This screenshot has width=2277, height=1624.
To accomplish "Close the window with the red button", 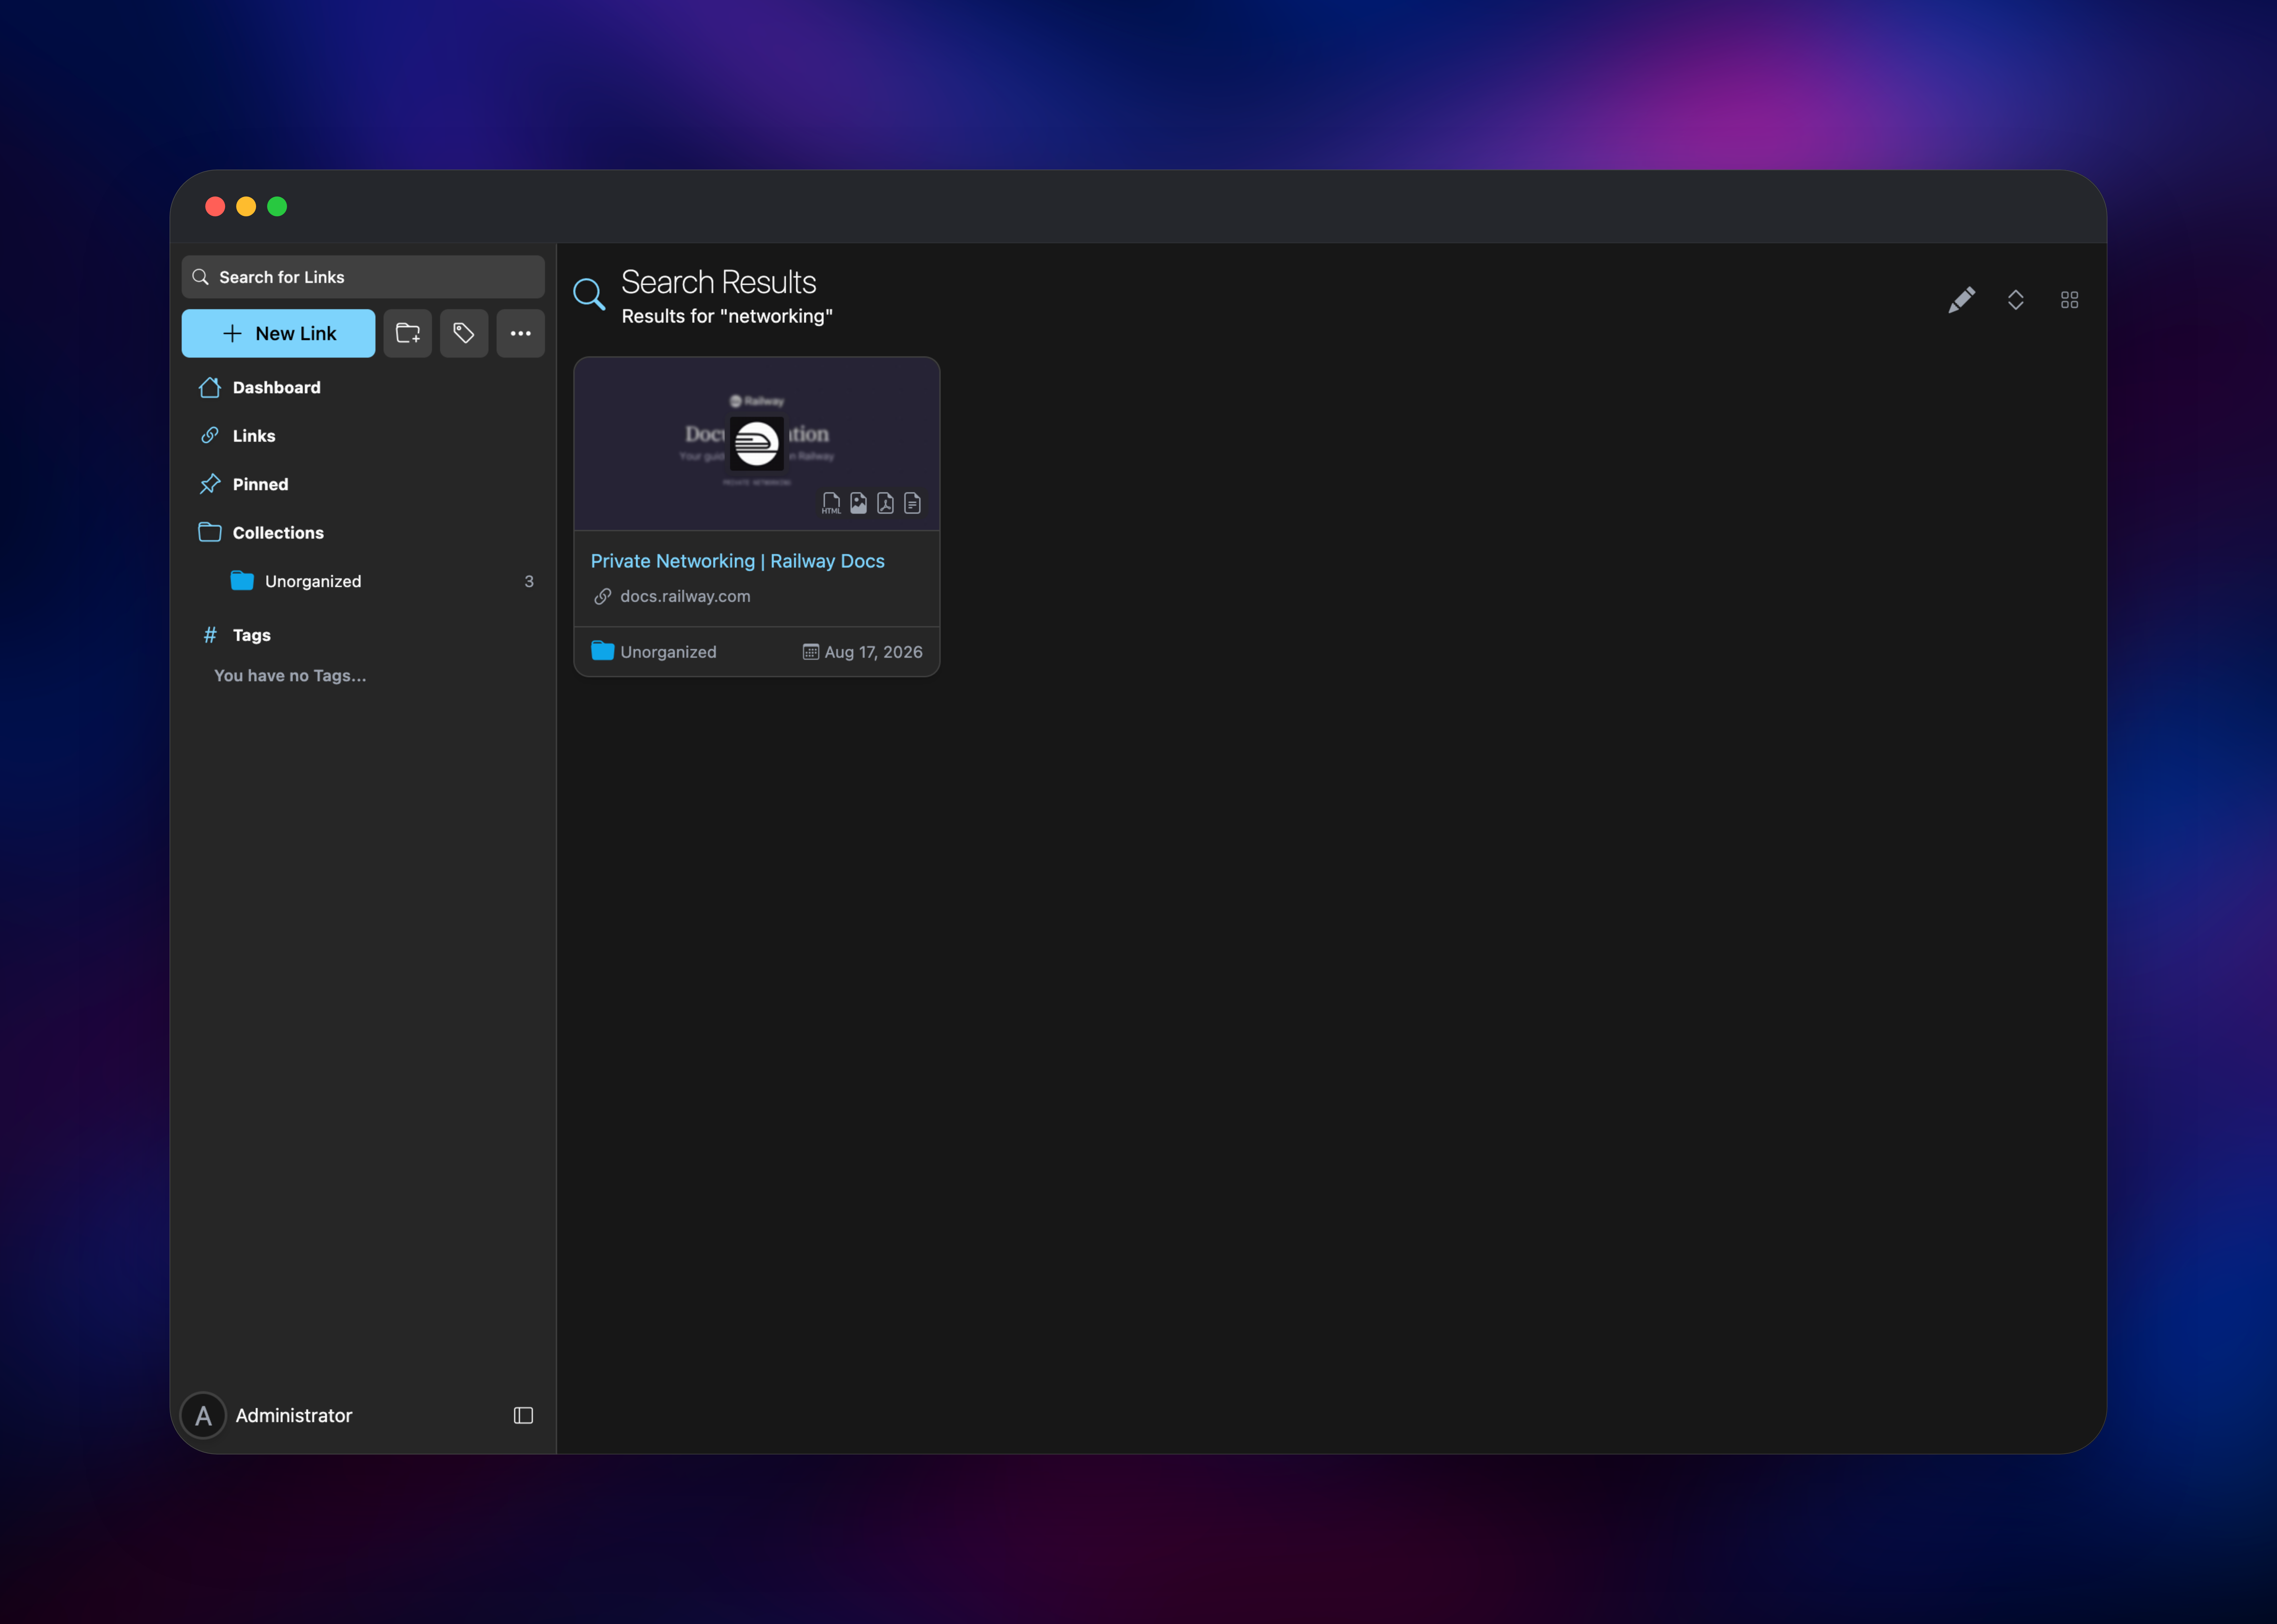I will tap(215, 206).
